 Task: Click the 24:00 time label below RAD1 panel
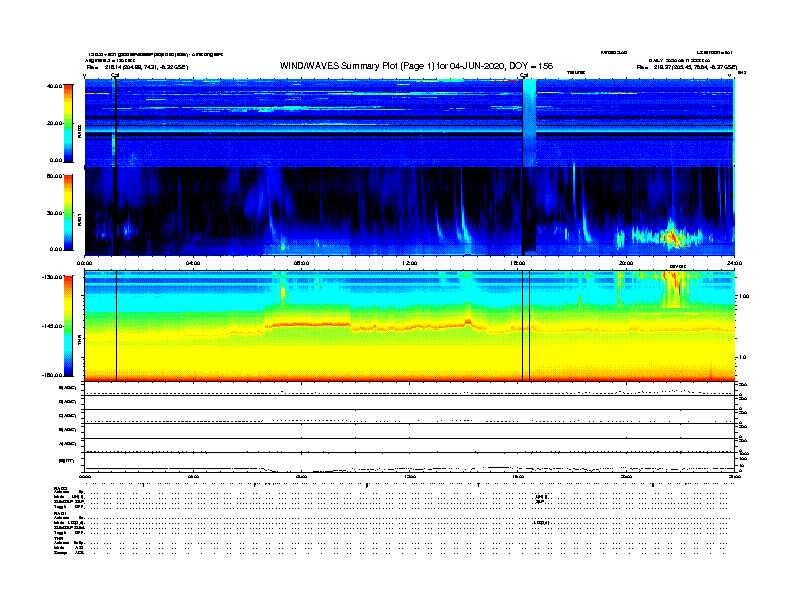pos(734,263)
